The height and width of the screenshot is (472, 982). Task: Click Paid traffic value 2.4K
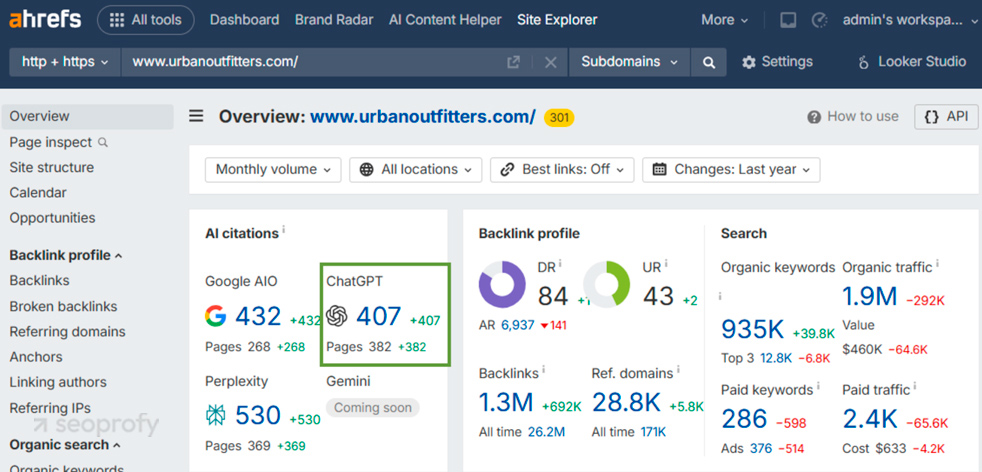coord(870,418)
